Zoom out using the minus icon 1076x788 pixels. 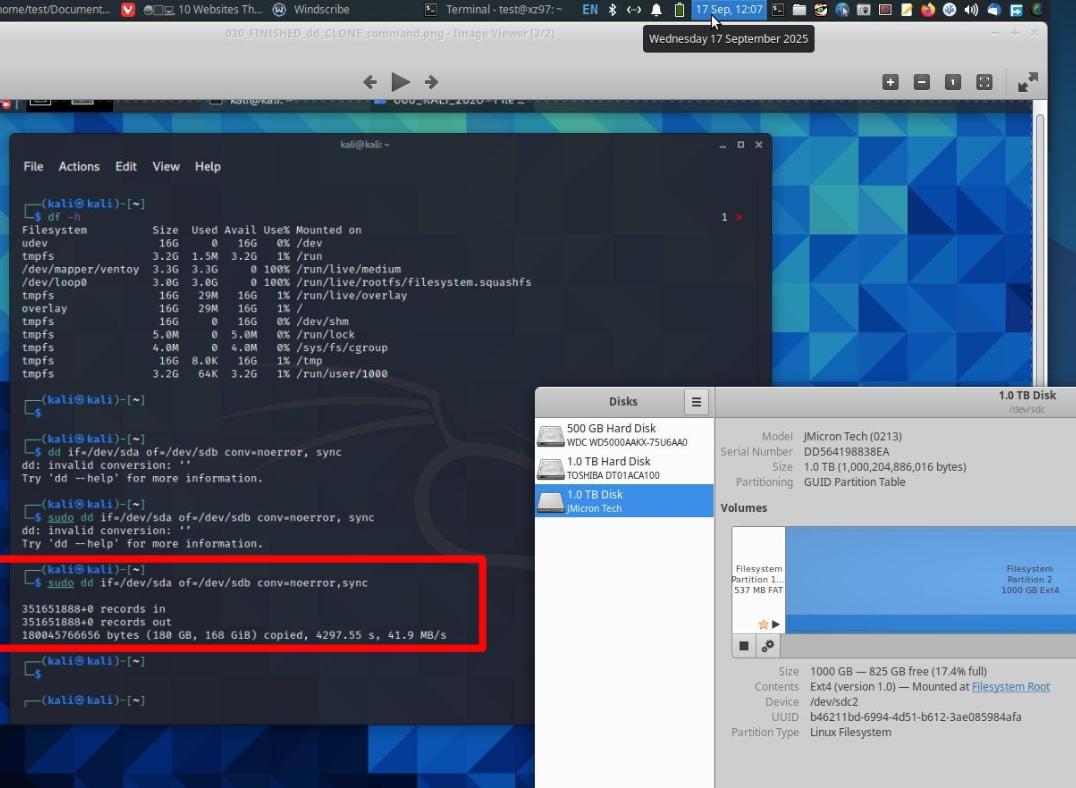[x=922, y=82]
